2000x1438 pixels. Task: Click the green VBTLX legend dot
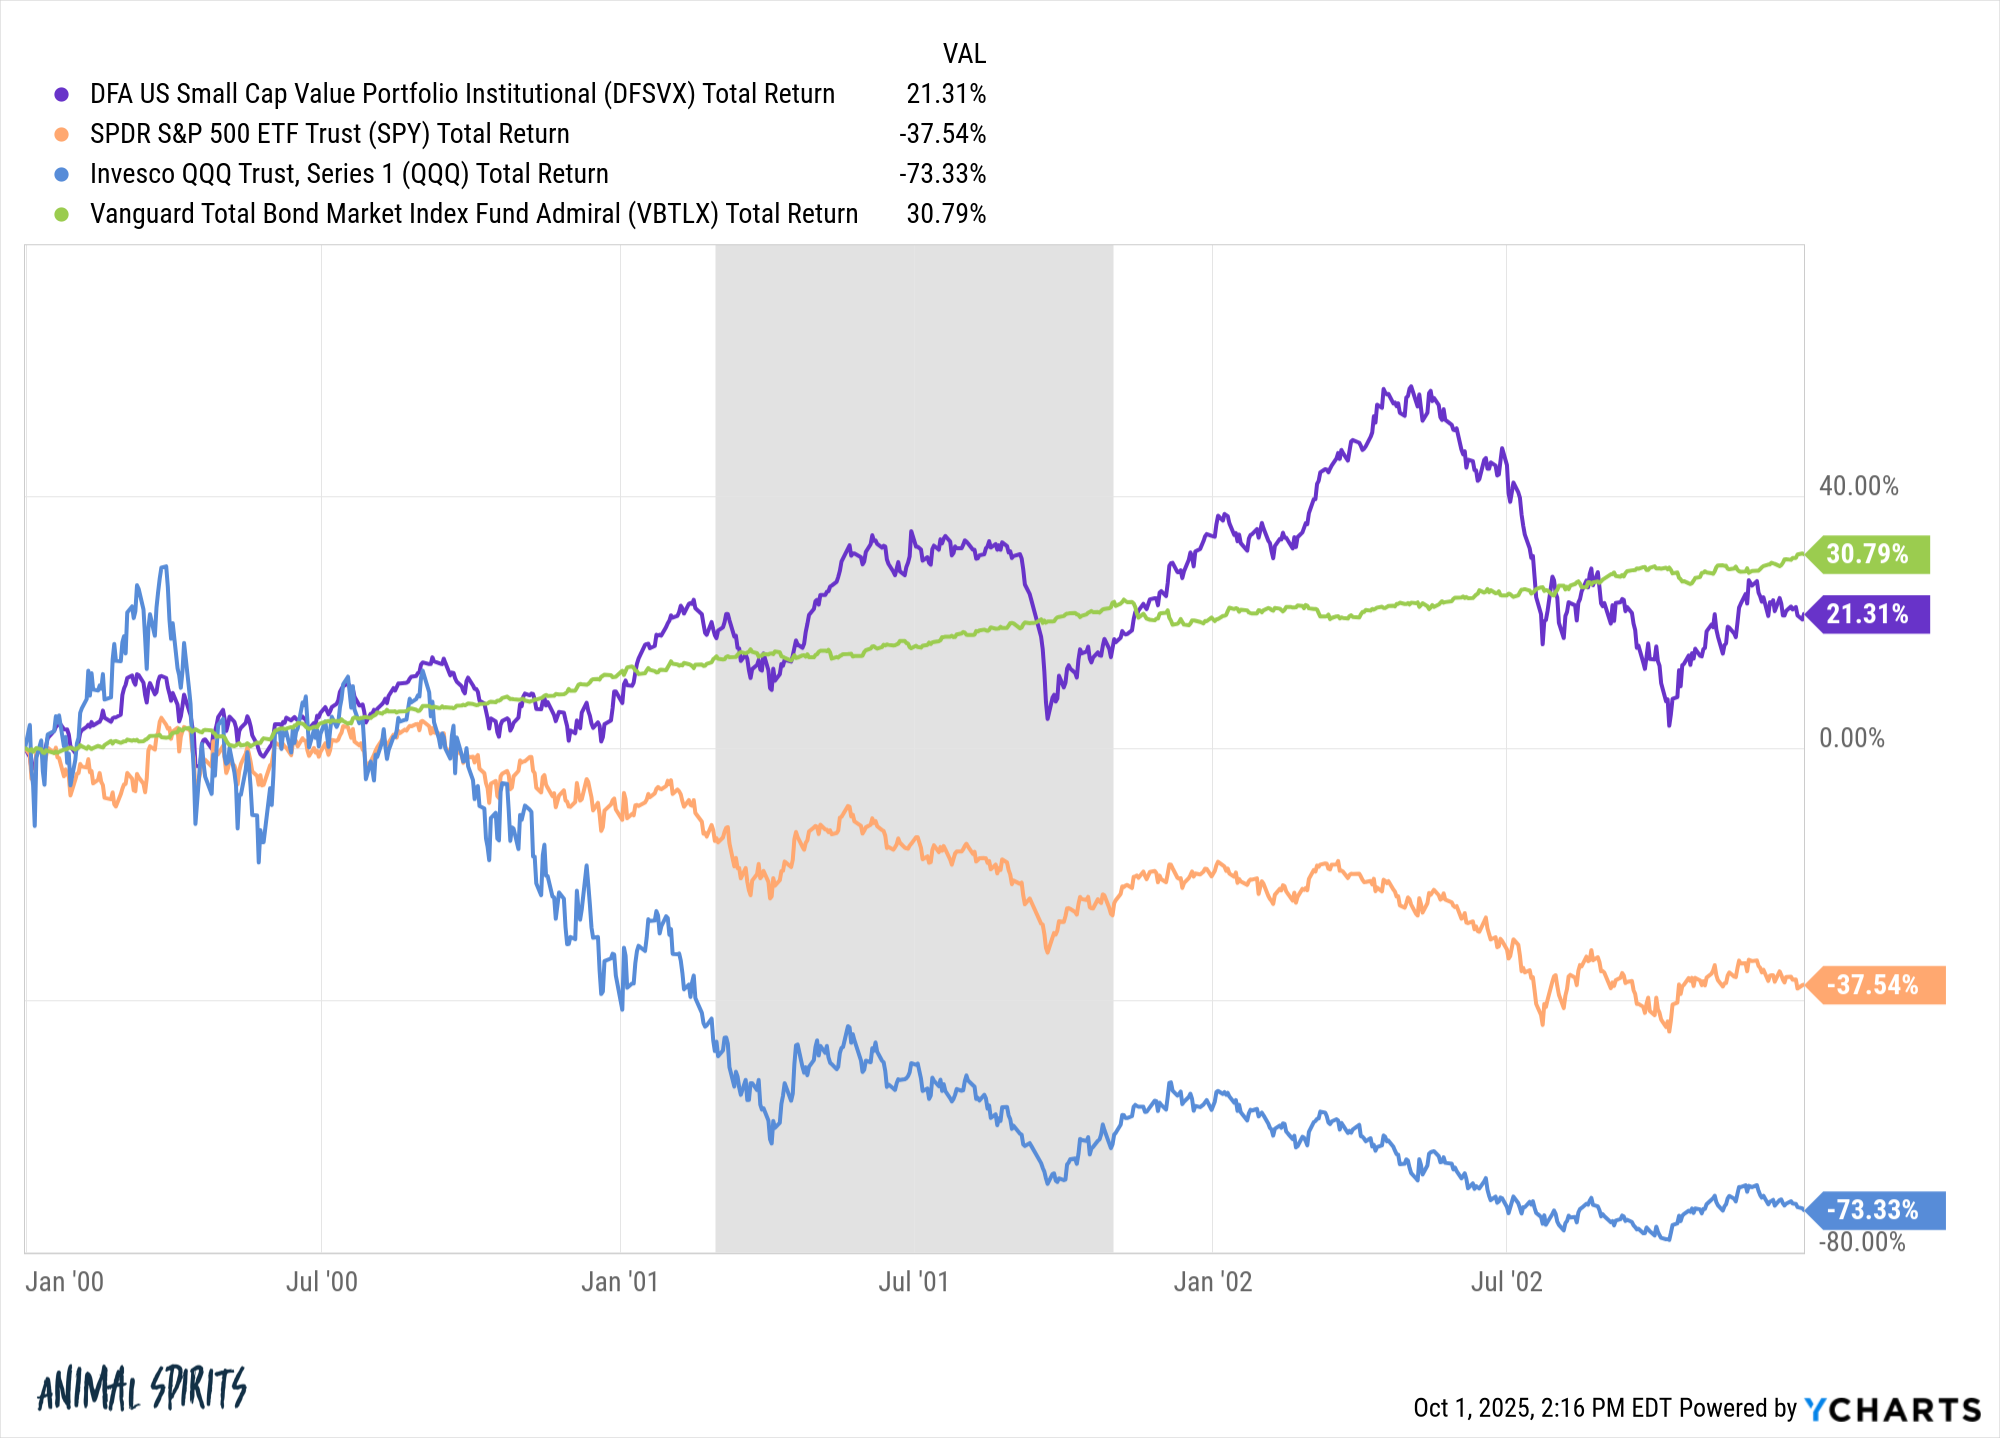[x=62, y=214]
